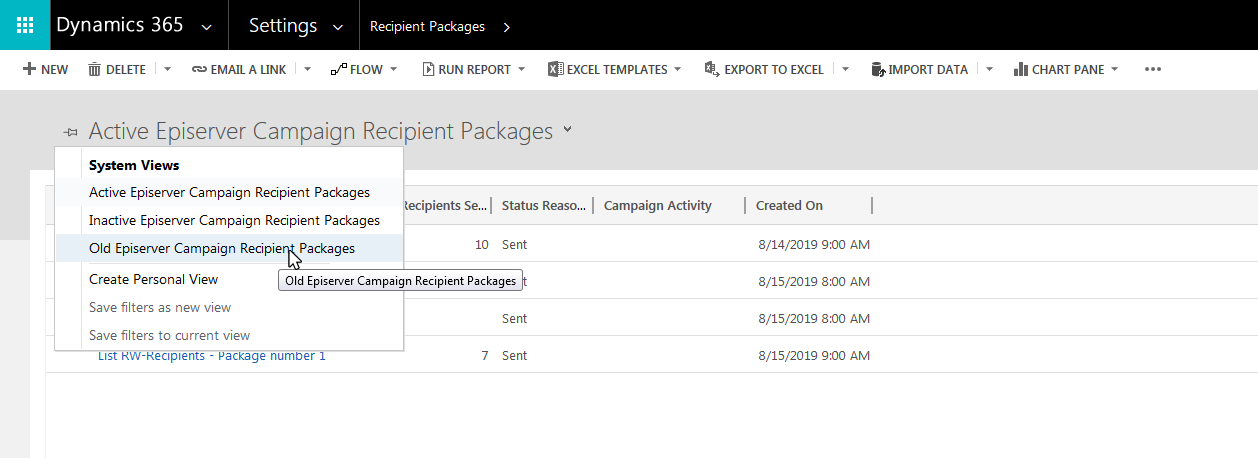1258x458 pixels.
Task: Click the Flow icon in toolbar
Action: [x=338, y=70]
